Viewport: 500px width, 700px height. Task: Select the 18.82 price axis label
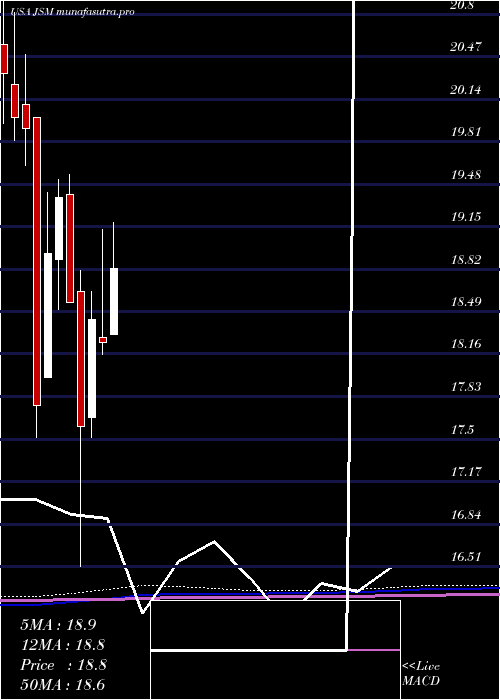pyautogui.click(x=466, y=259)
